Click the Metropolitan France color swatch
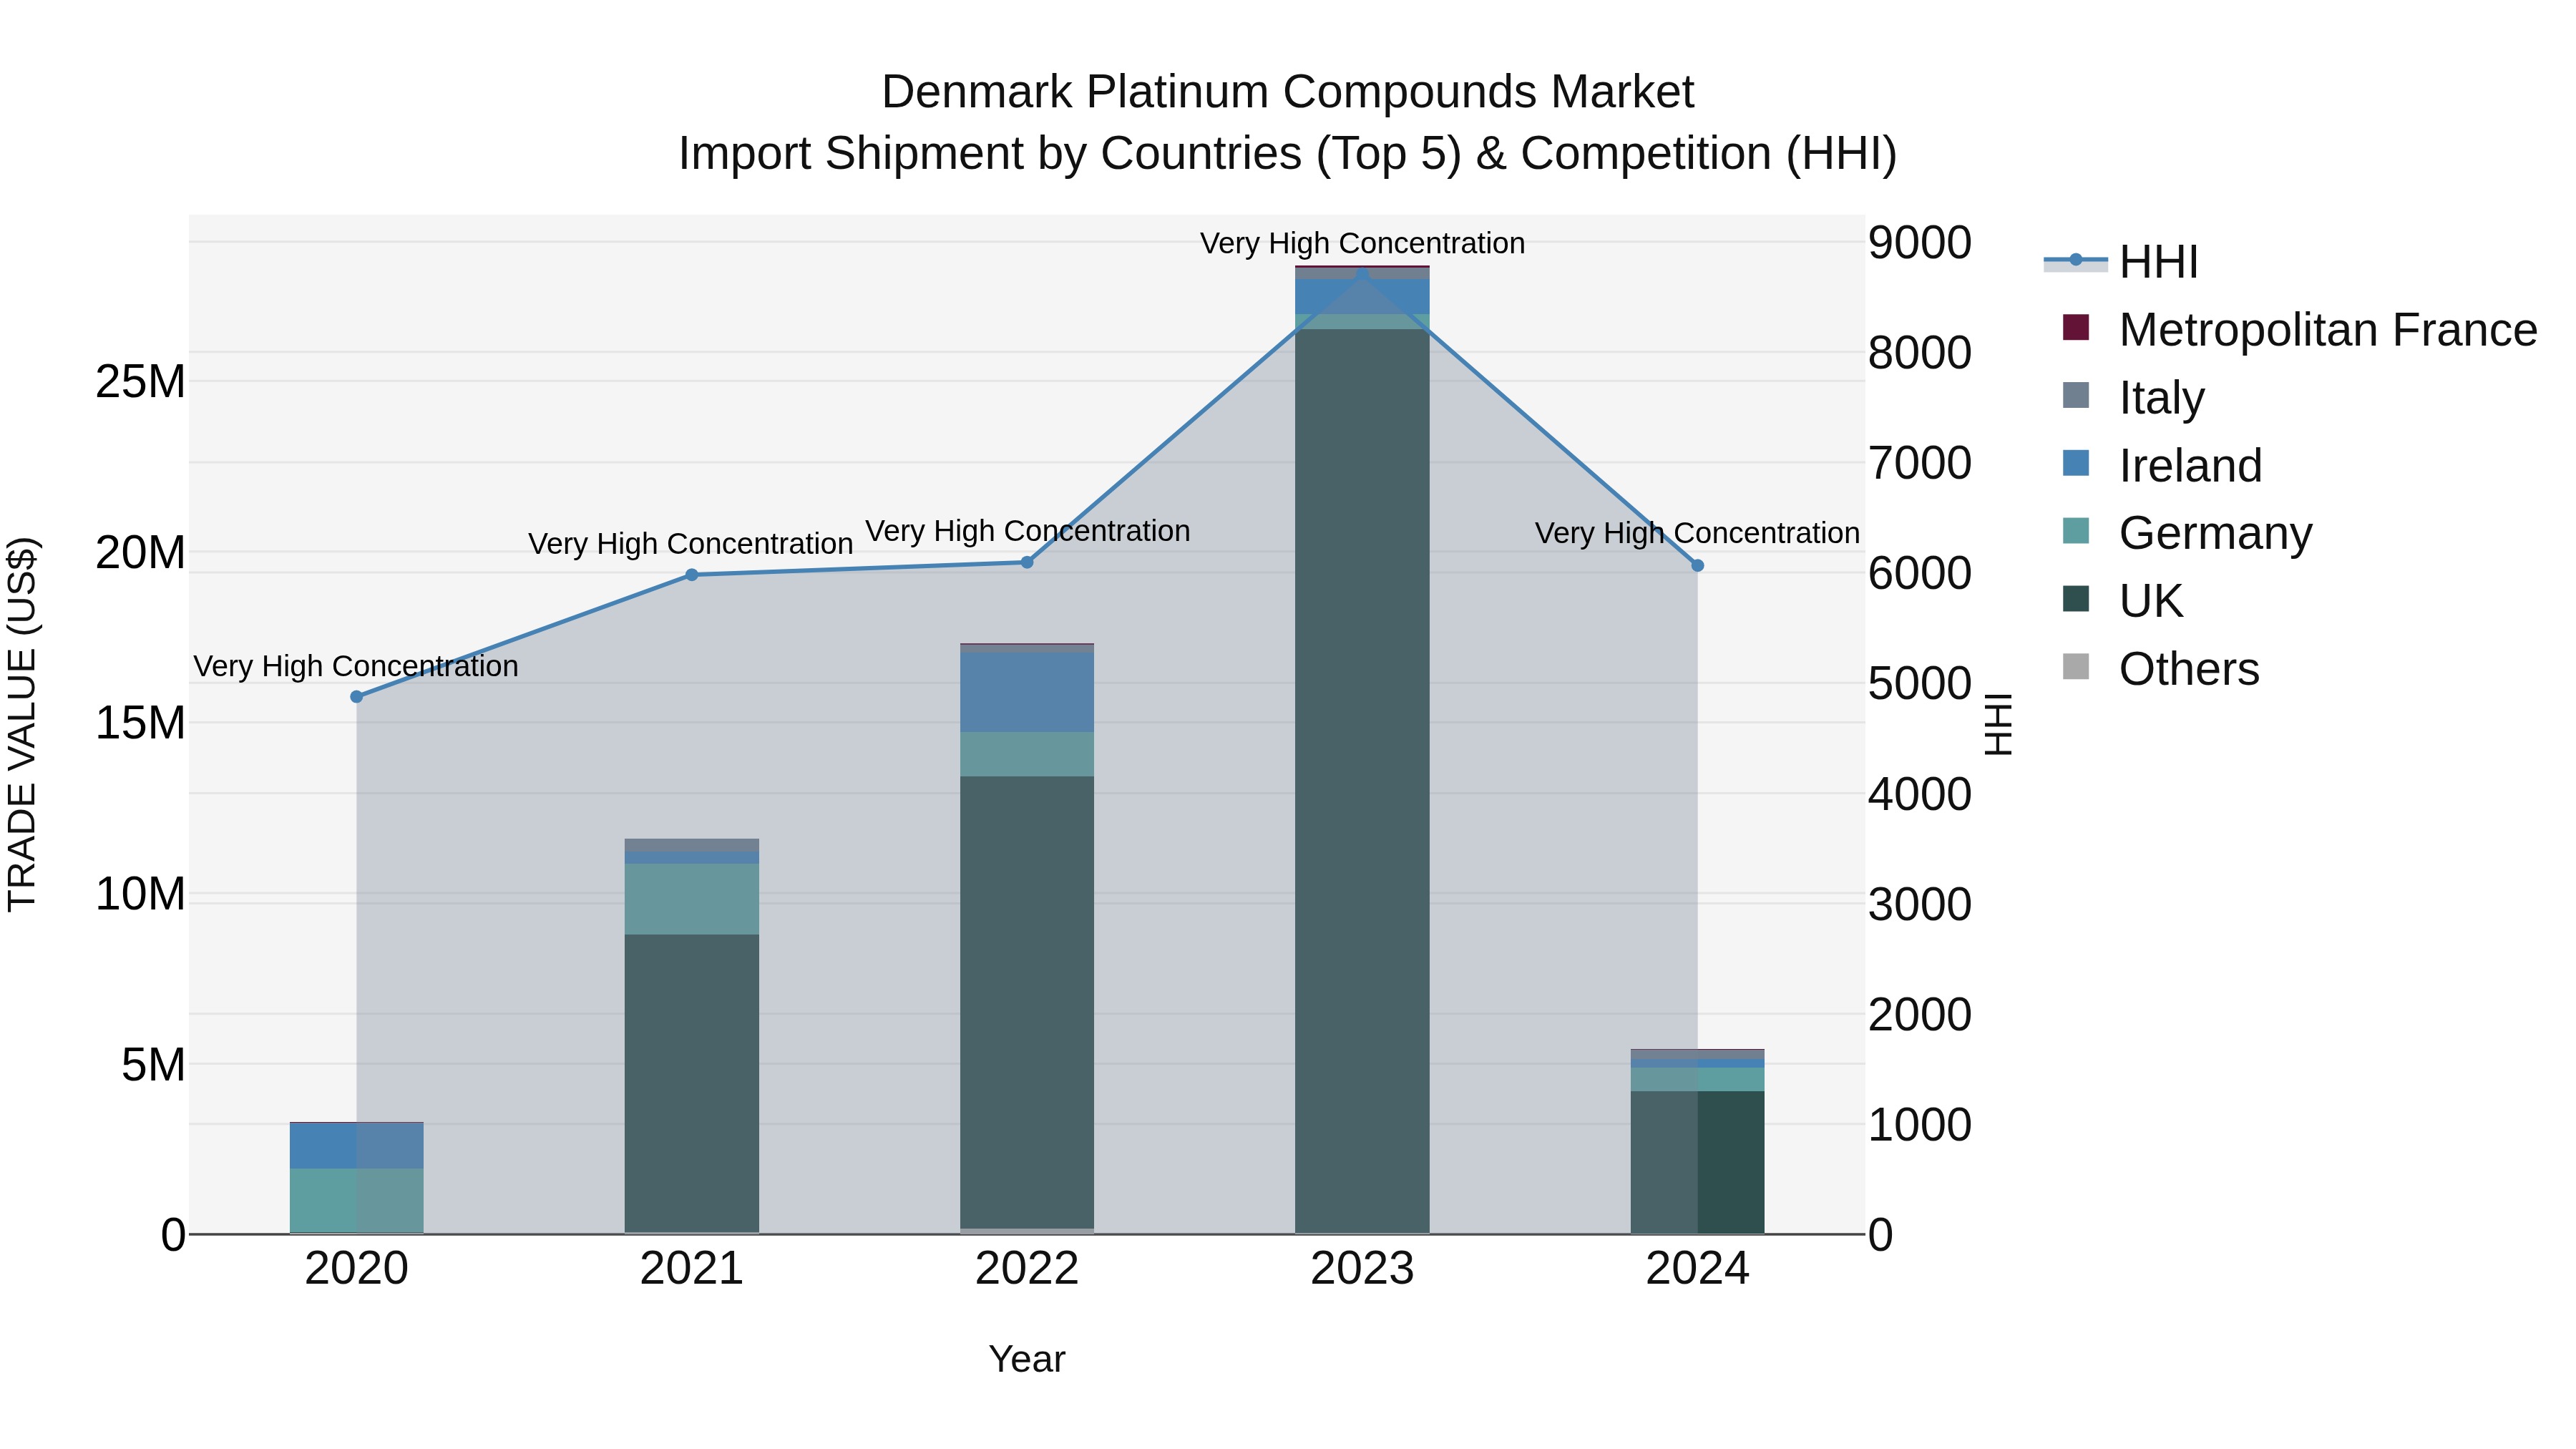This screenshot has width=2576, height=1449. (x=2076, y=328)
